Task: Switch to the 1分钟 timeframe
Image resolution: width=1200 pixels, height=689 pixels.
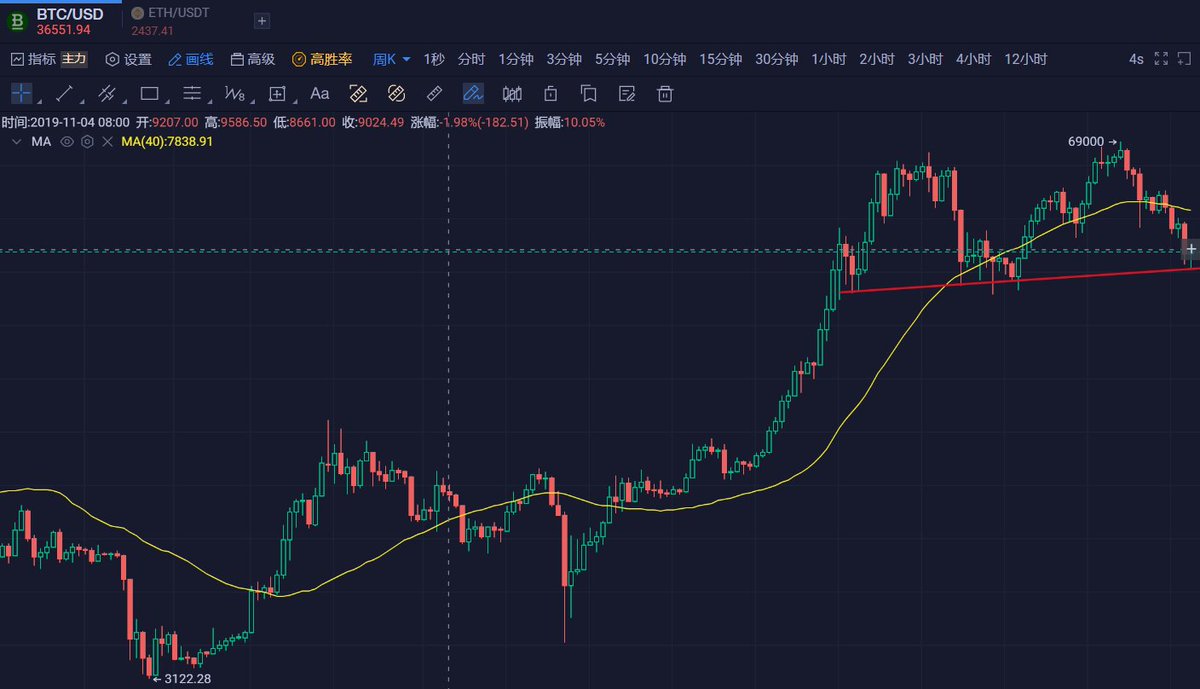Action: click(x=516, y=59)
